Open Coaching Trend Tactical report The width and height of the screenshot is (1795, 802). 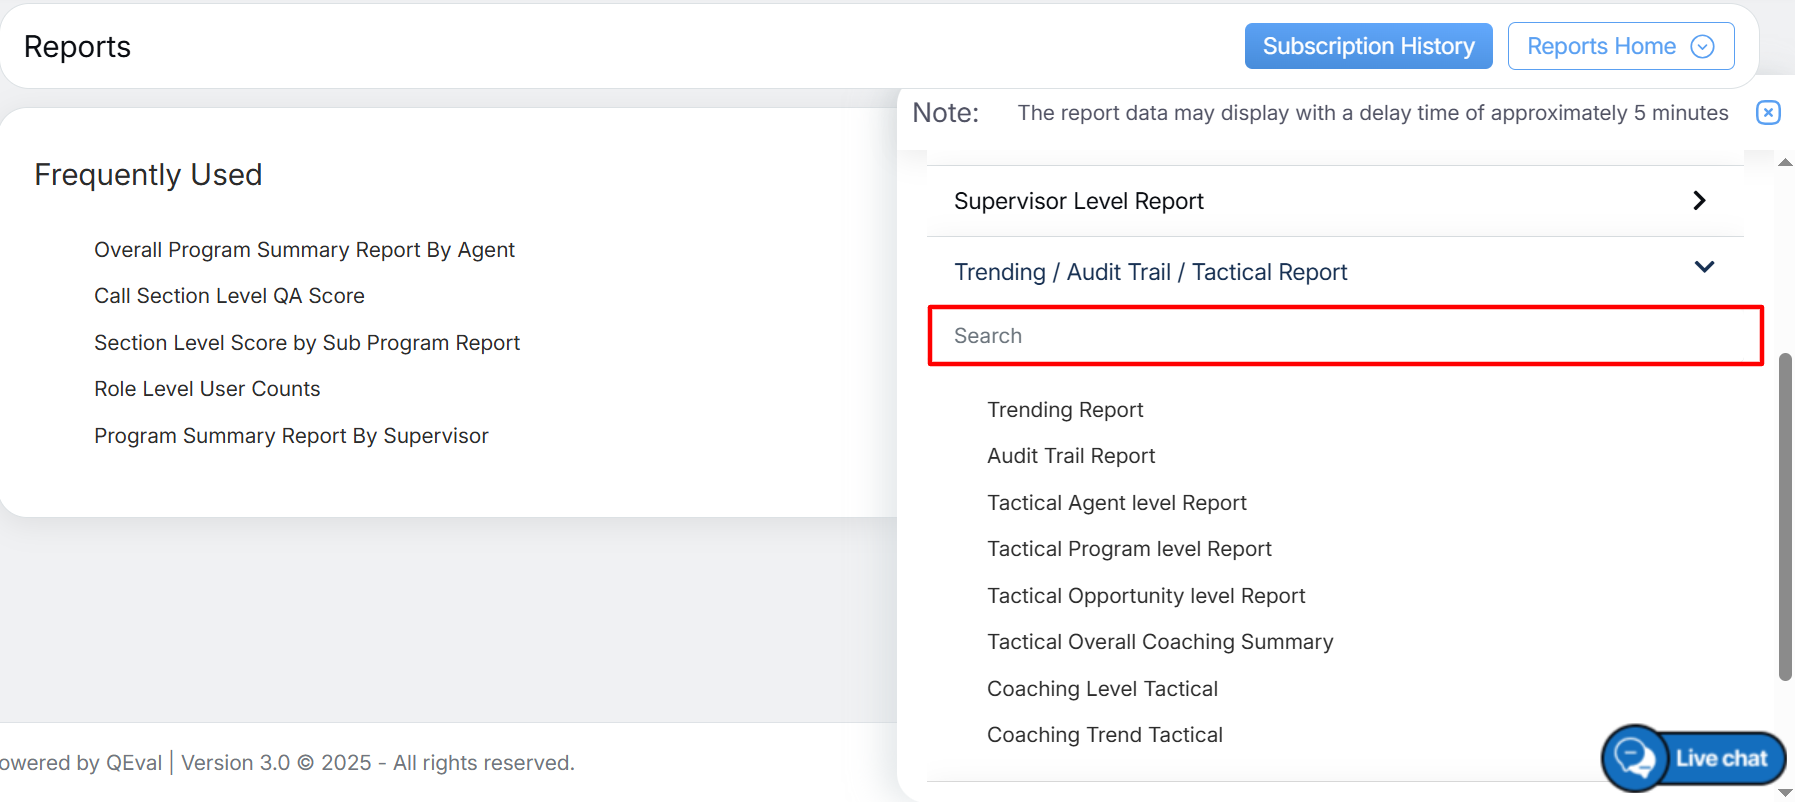point(1105,735)
